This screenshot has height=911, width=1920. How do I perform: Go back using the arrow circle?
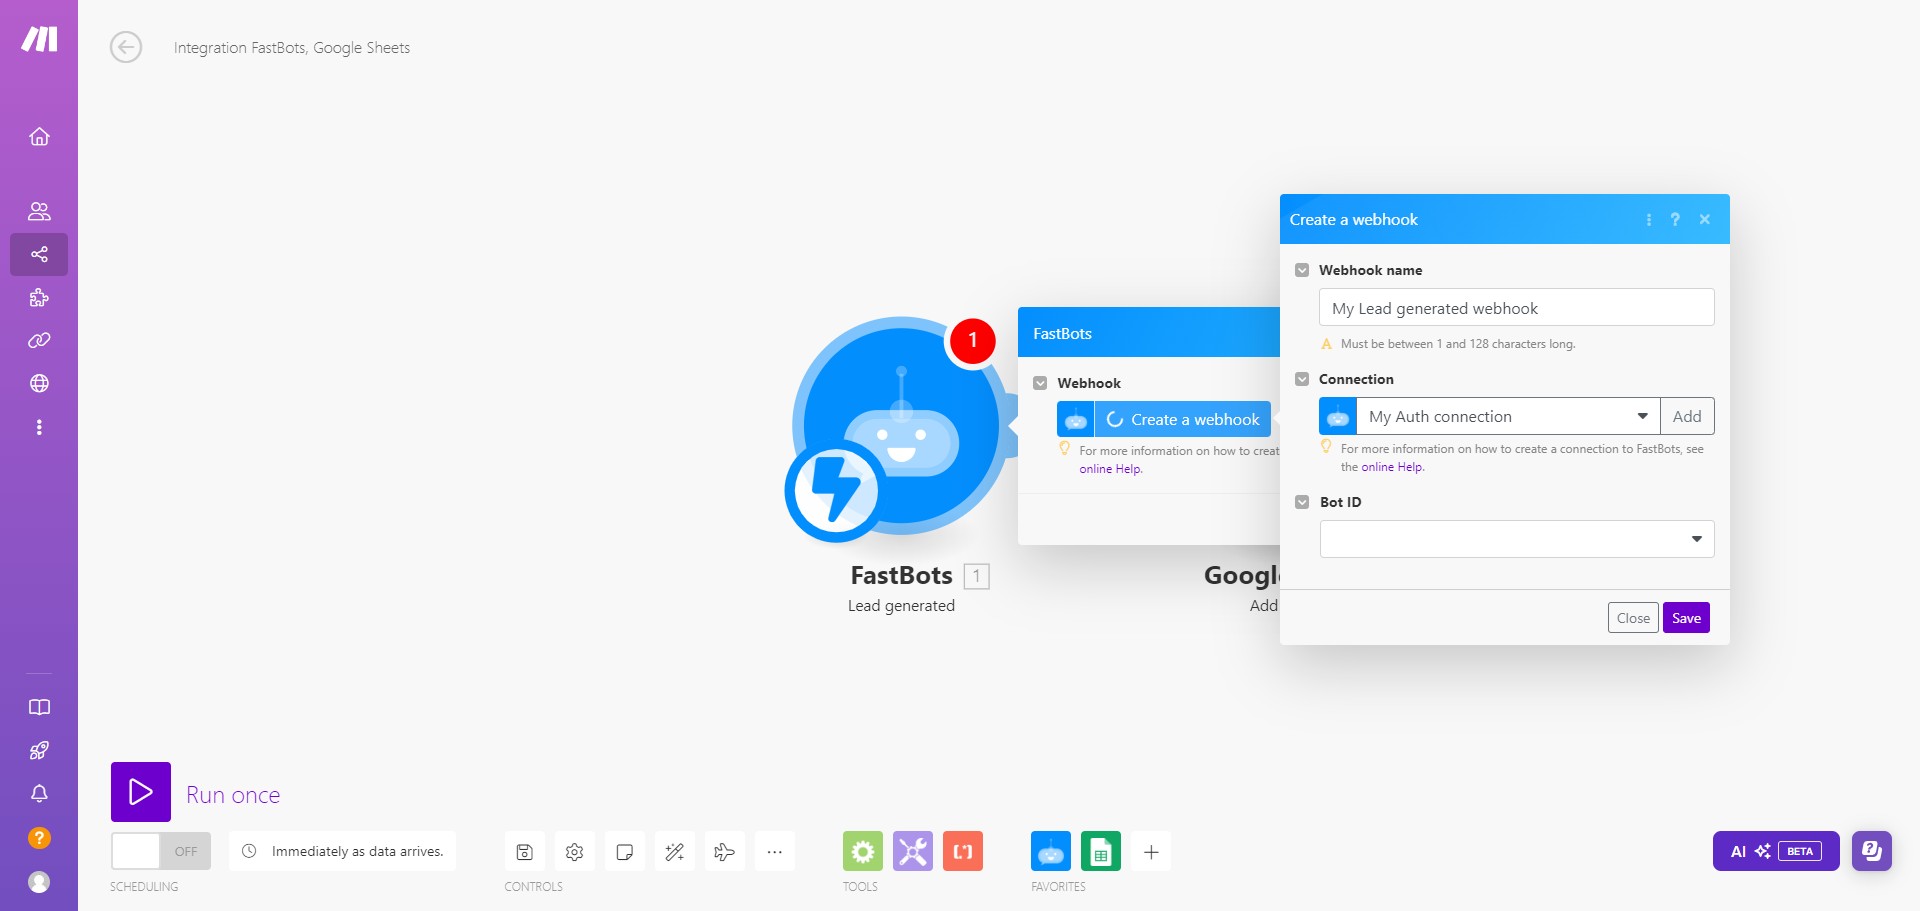(126, 47)
